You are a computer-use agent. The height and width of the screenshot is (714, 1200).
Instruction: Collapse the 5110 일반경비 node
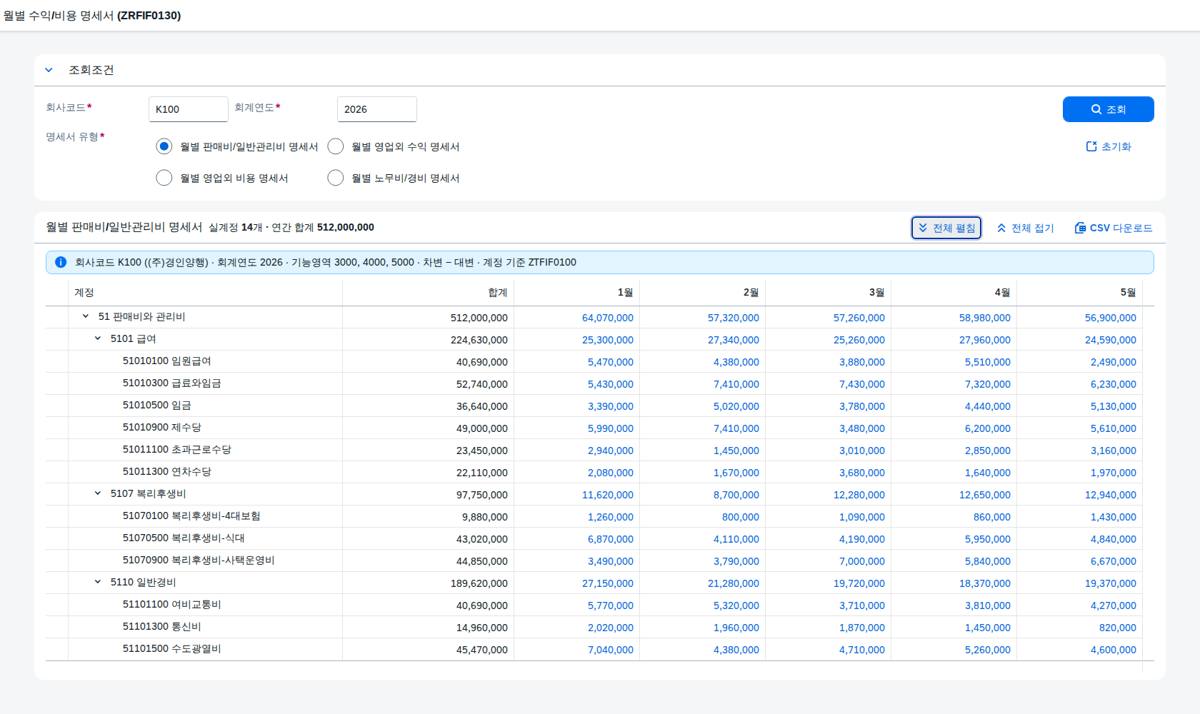coord(98,582)
